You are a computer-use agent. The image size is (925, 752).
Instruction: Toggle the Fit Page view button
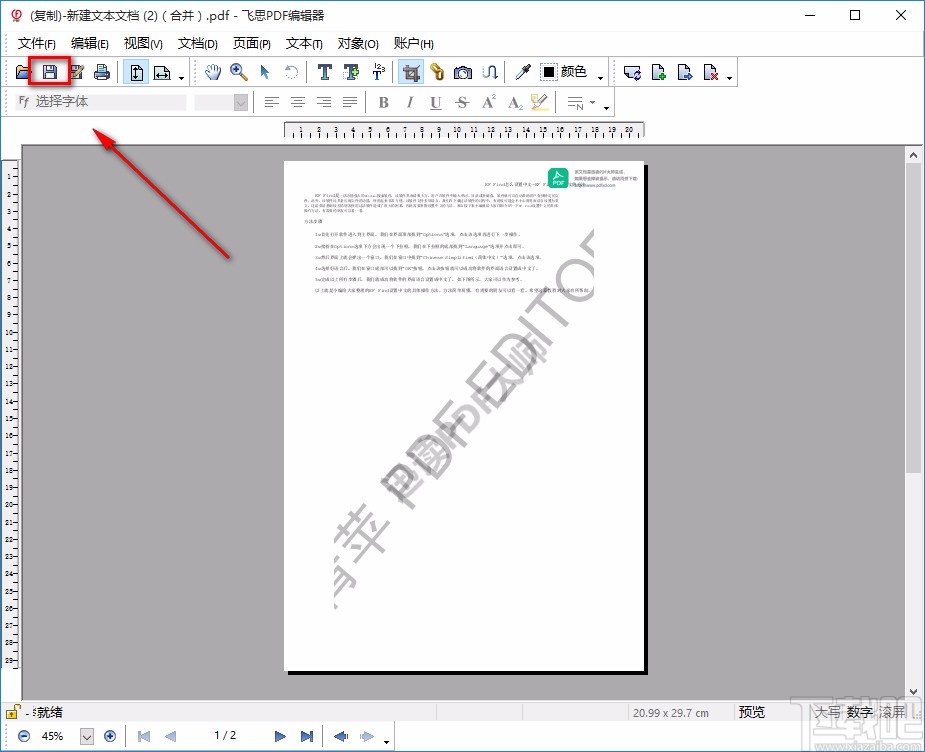(136, 71)
